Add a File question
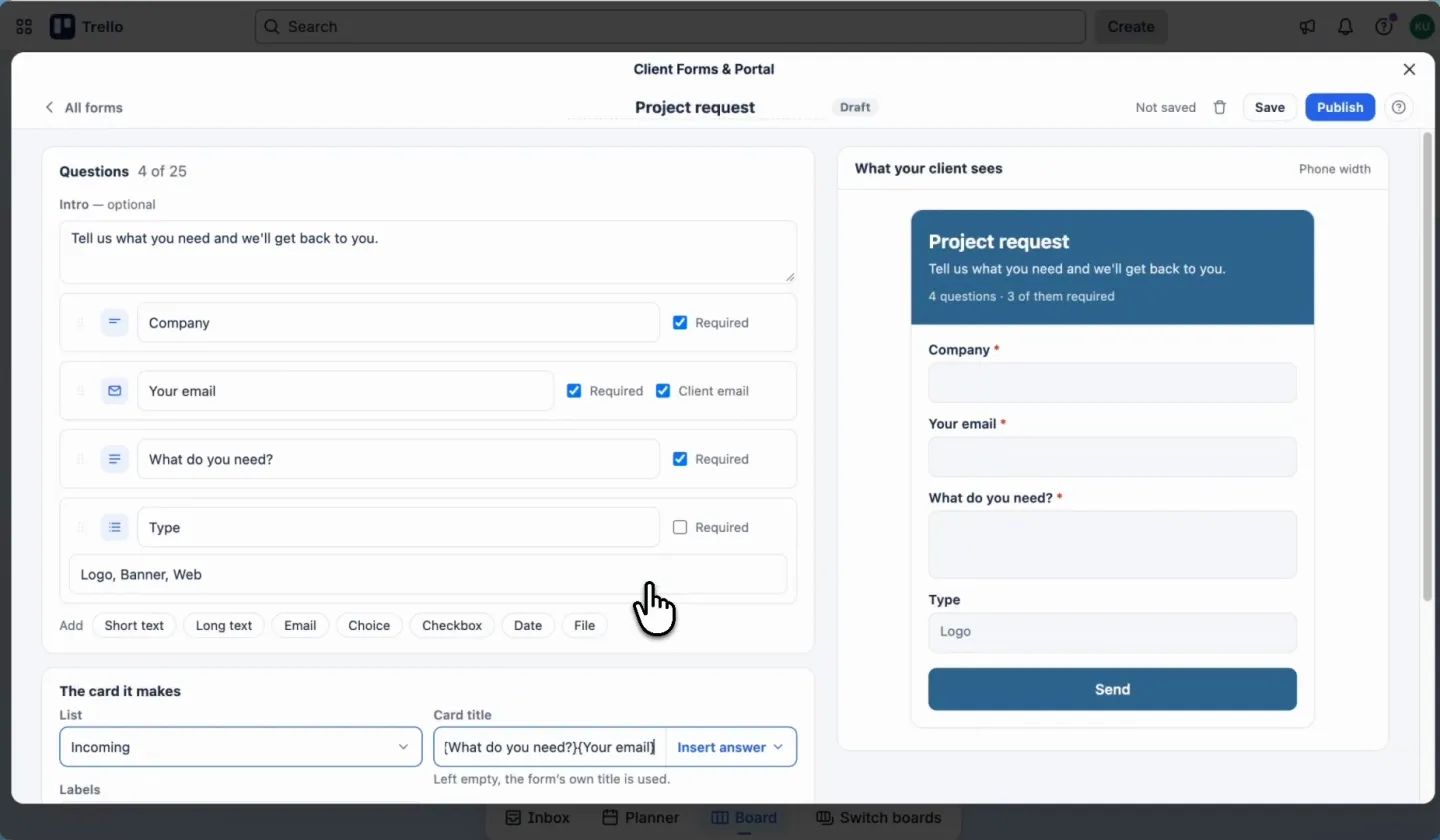Viewport: 1440px width, 840px height. pyautogui.click(x=585, y=626)
